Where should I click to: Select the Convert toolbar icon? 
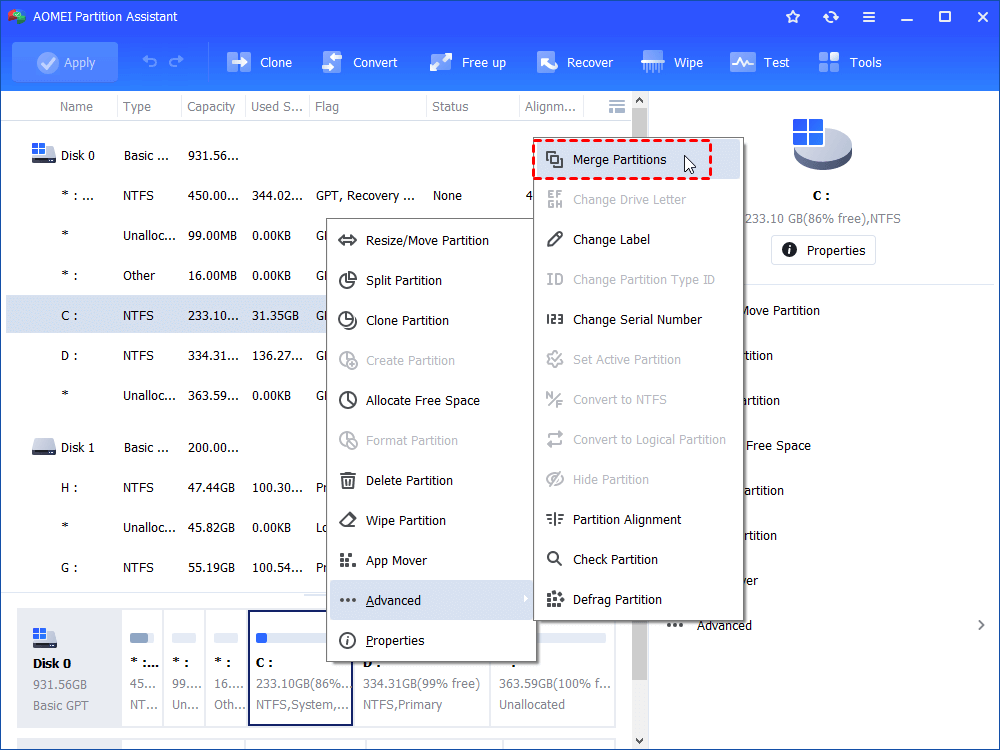coord(360,61)
